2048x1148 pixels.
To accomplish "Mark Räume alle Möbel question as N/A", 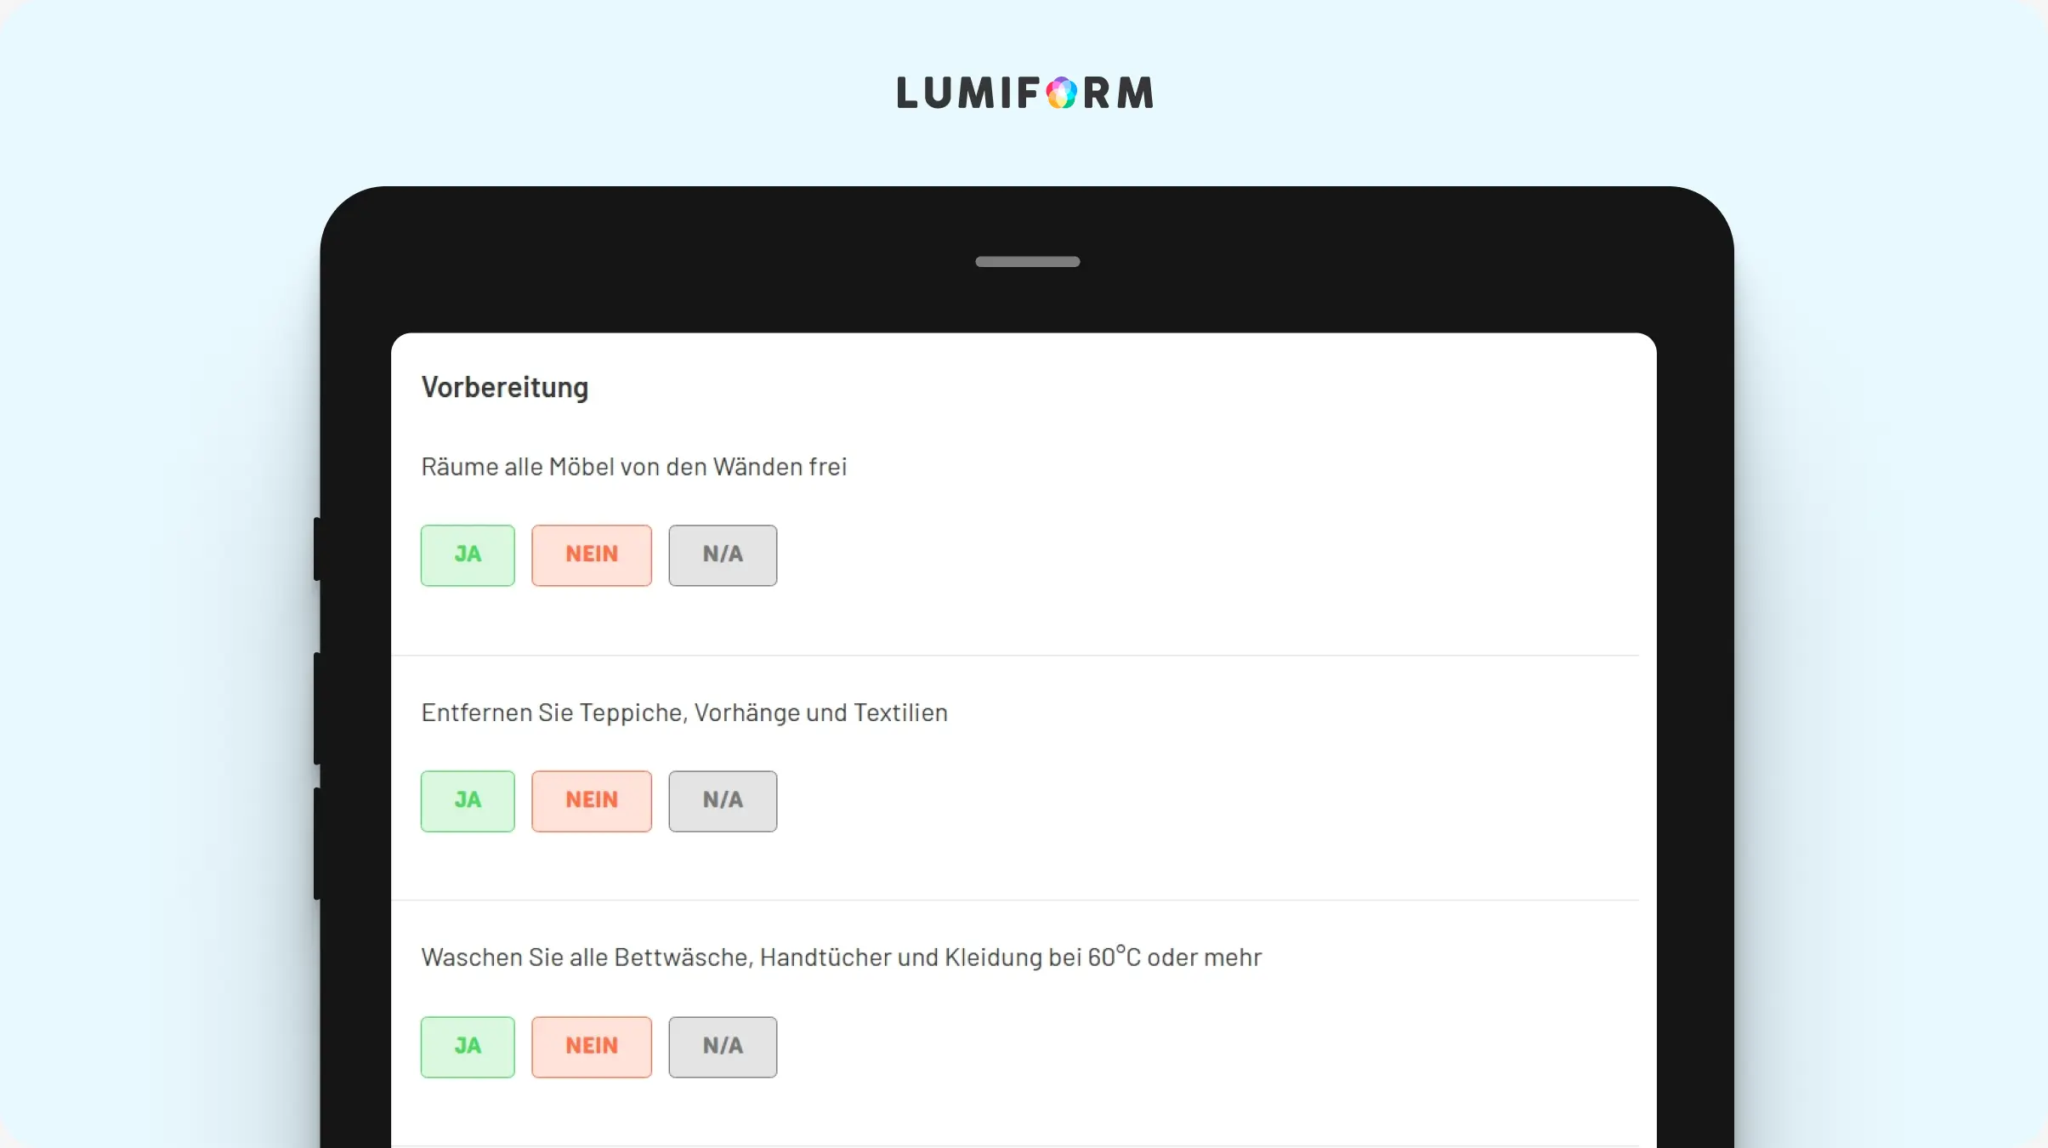I will click(722, 555).
